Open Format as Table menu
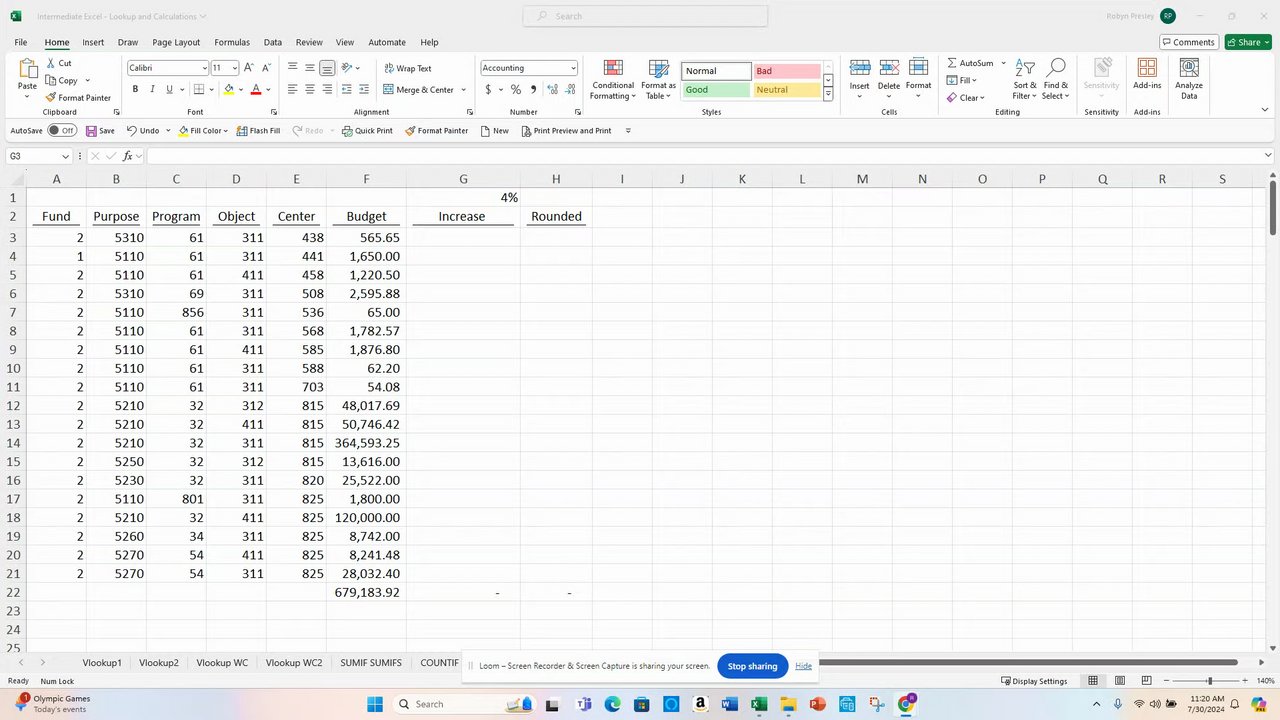The height and width of the screenshot is (720, 1280). (658, 79)
